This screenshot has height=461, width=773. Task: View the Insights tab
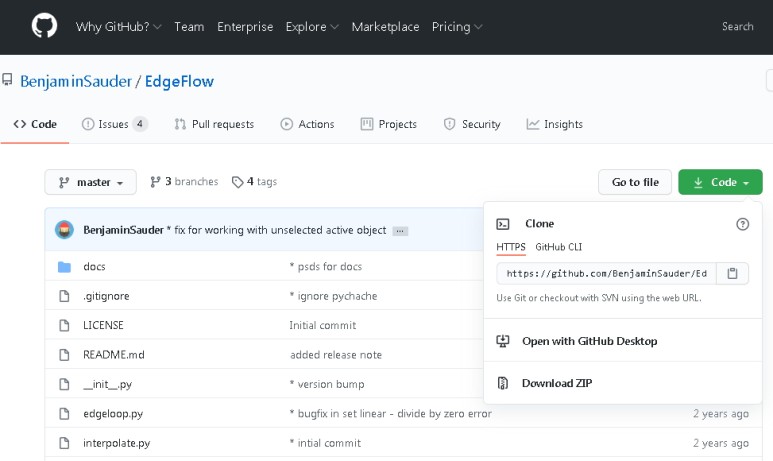pos(555,124)
